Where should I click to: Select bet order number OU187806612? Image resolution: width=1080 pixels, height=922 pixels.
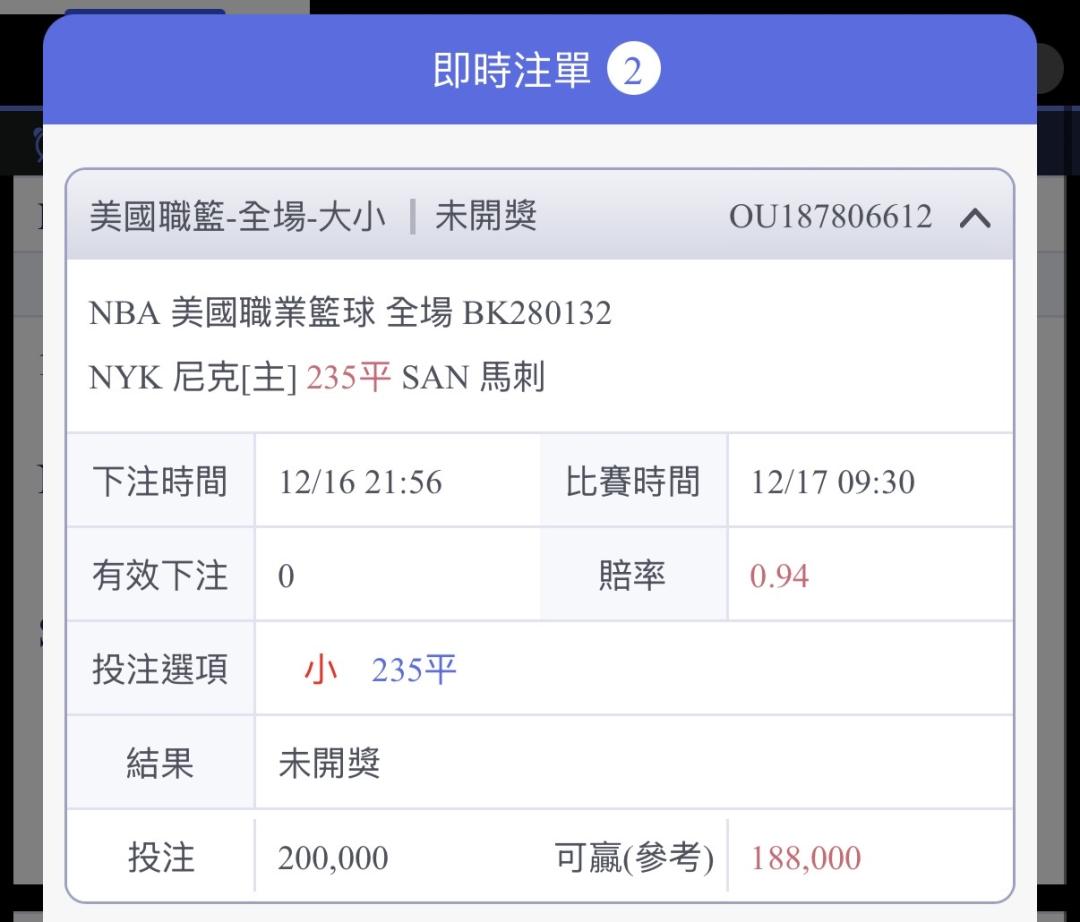click(830, 217)
